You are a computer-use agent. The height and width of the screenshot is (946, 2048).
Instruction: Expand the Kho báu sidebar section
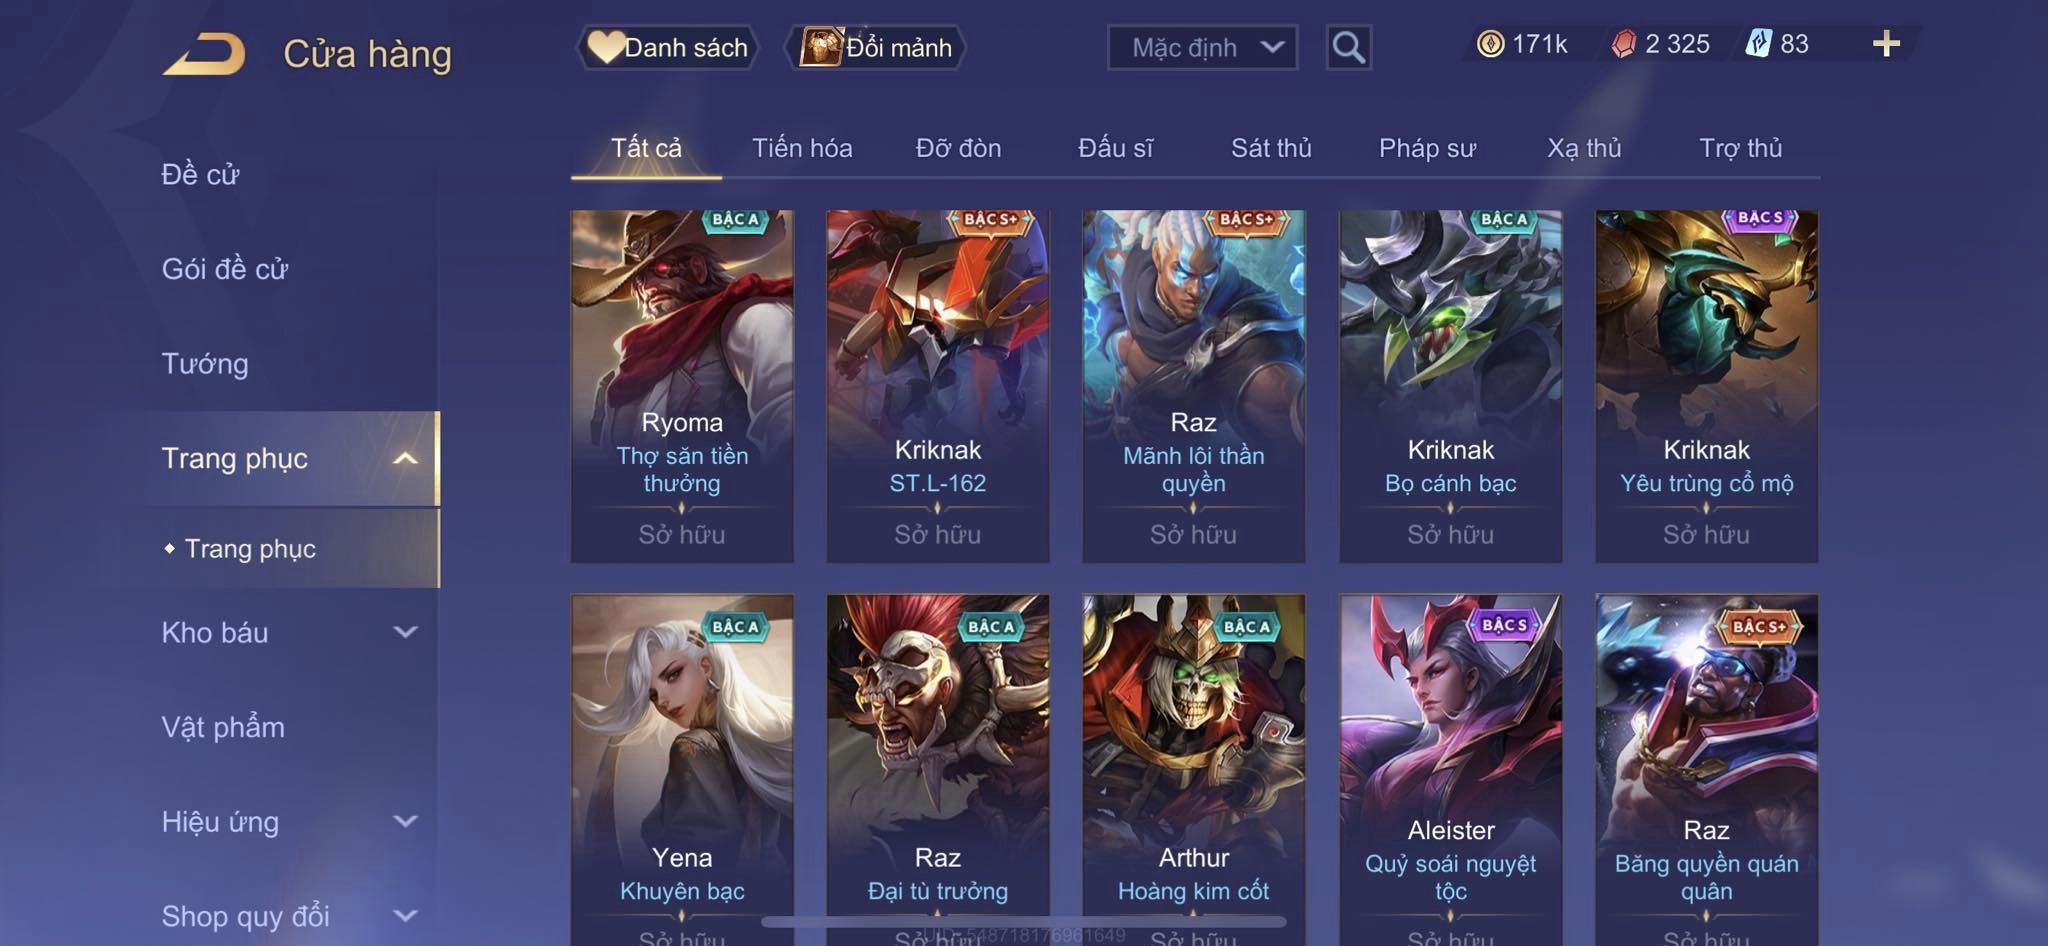404,632
